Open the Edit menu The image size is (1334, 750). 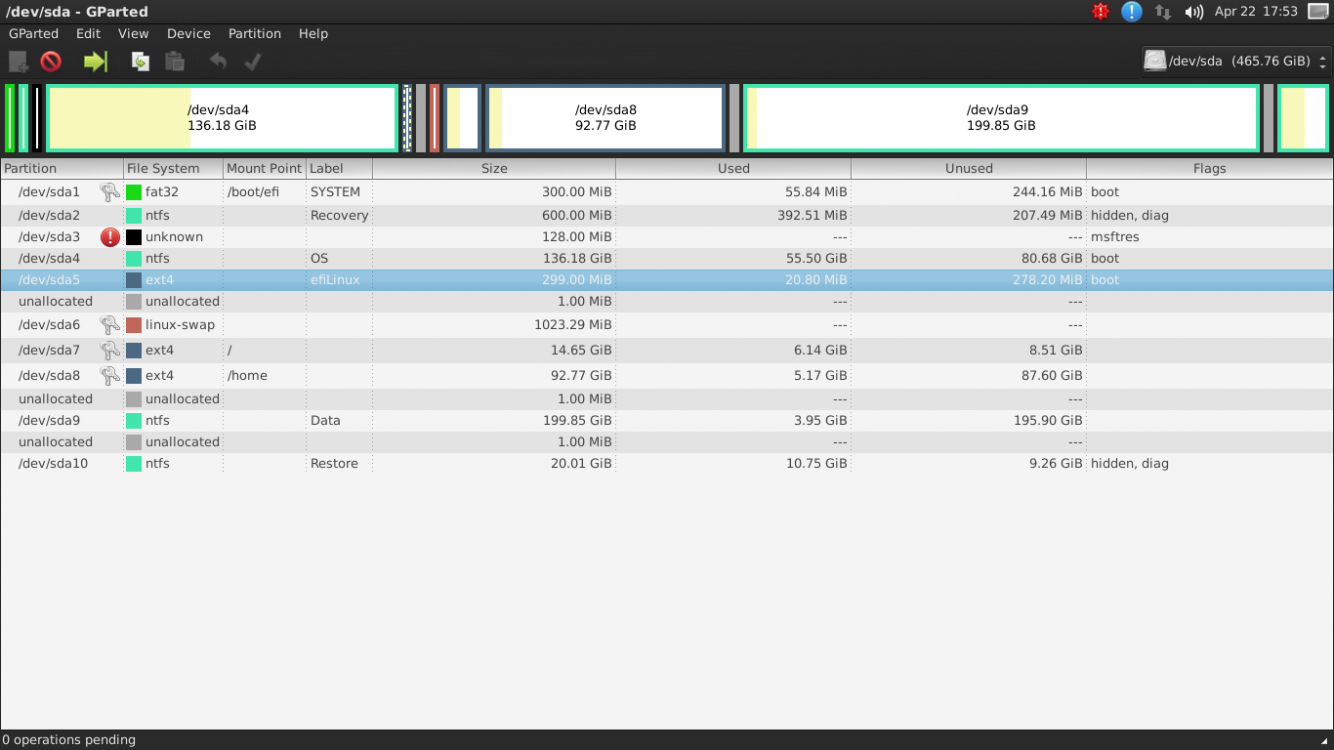click(88, 33)
